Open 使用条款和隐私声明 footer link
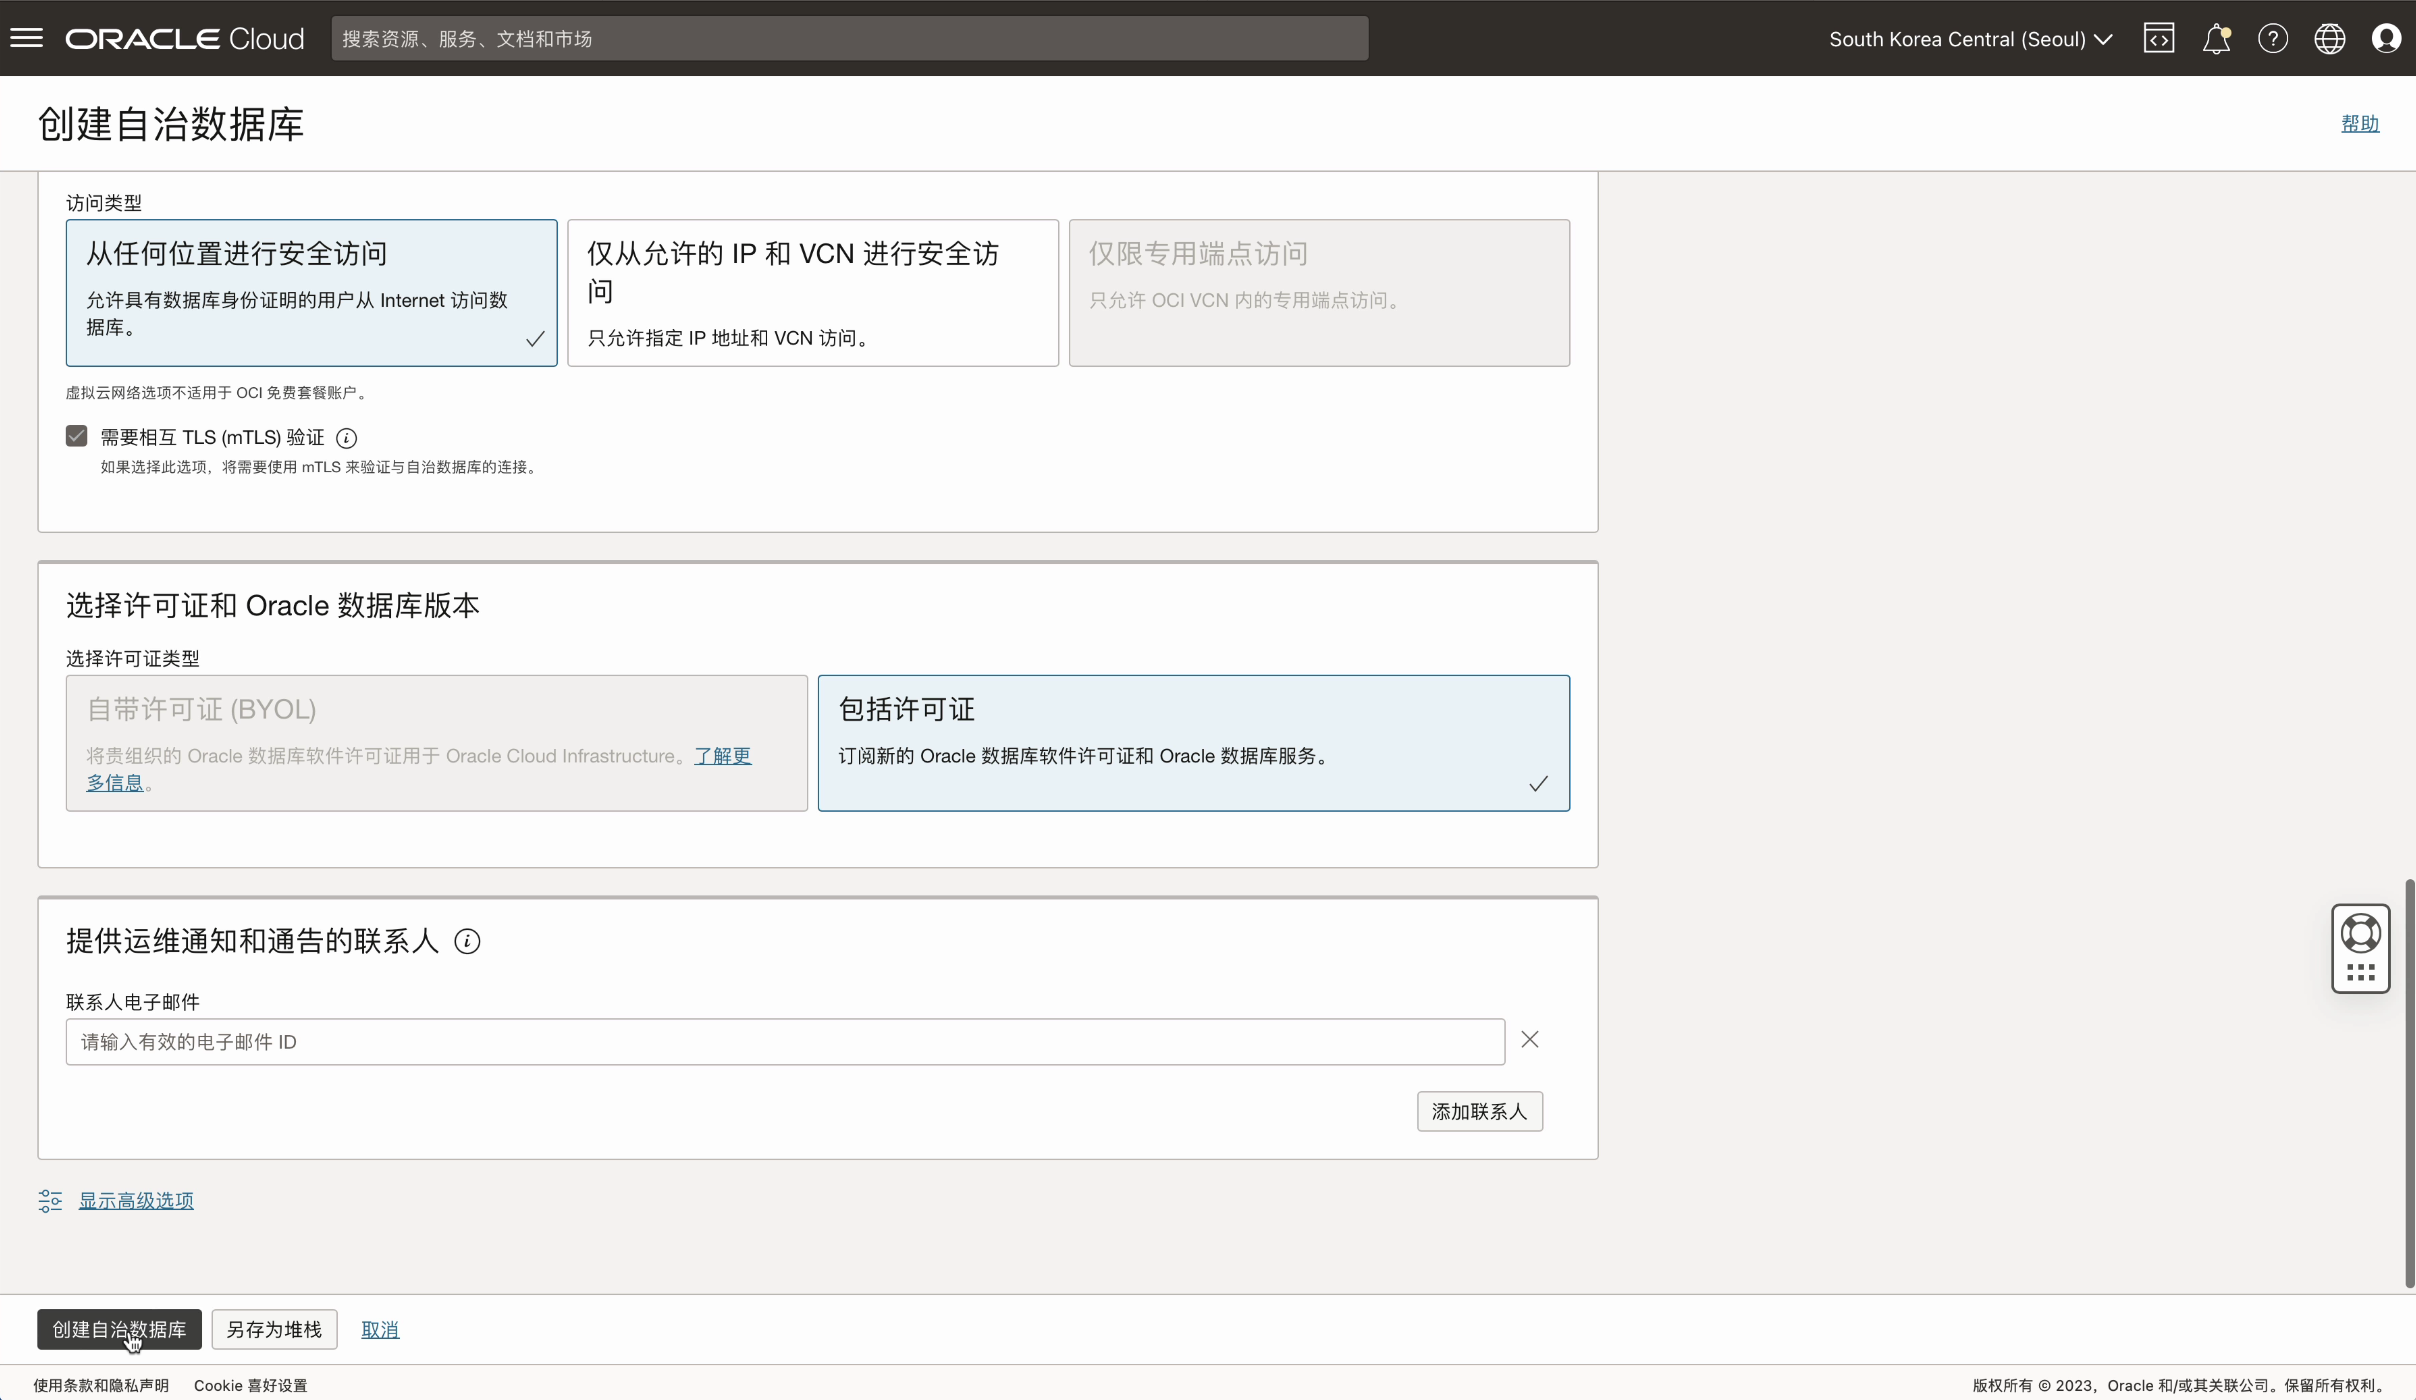The height and width of the screenshot is (1400, 2416). pos(101,1385)
